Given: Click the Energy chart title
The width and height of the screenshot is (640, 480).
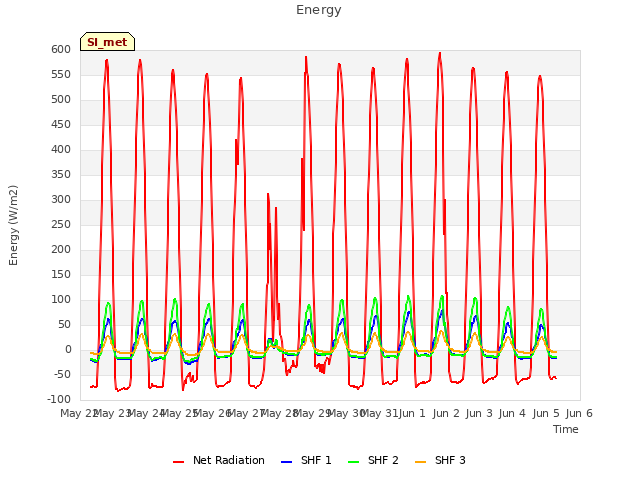Looking at the screenshot, I should click(318, 10).
